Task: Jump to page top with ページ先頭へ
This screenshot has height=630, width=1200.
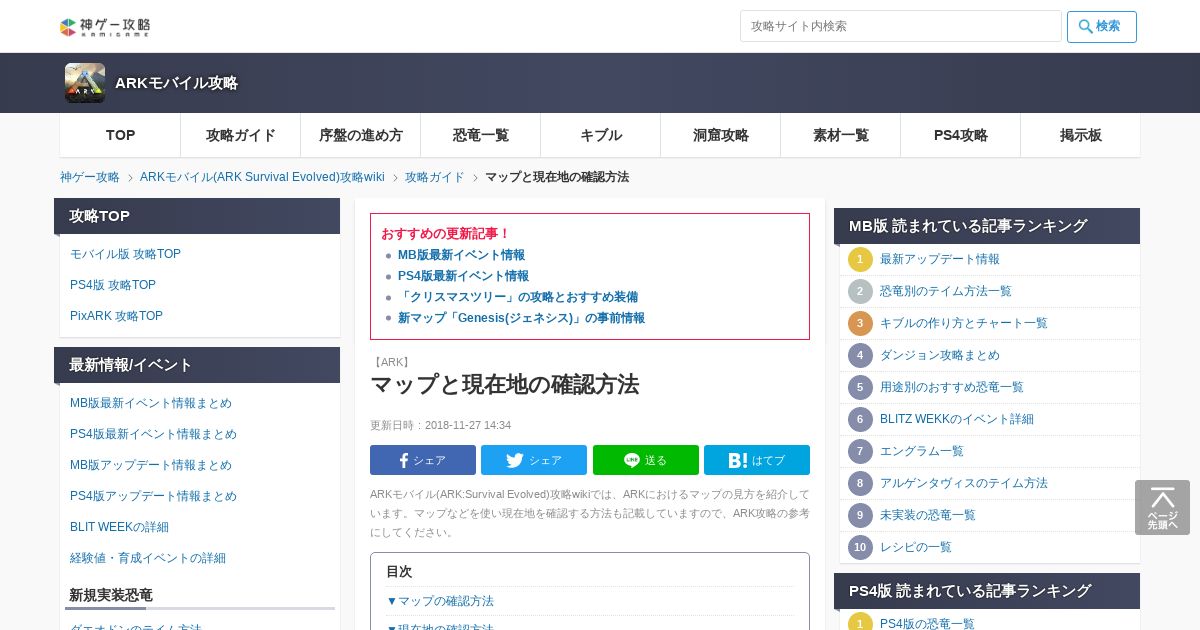Action: [x=1162, y=507]
